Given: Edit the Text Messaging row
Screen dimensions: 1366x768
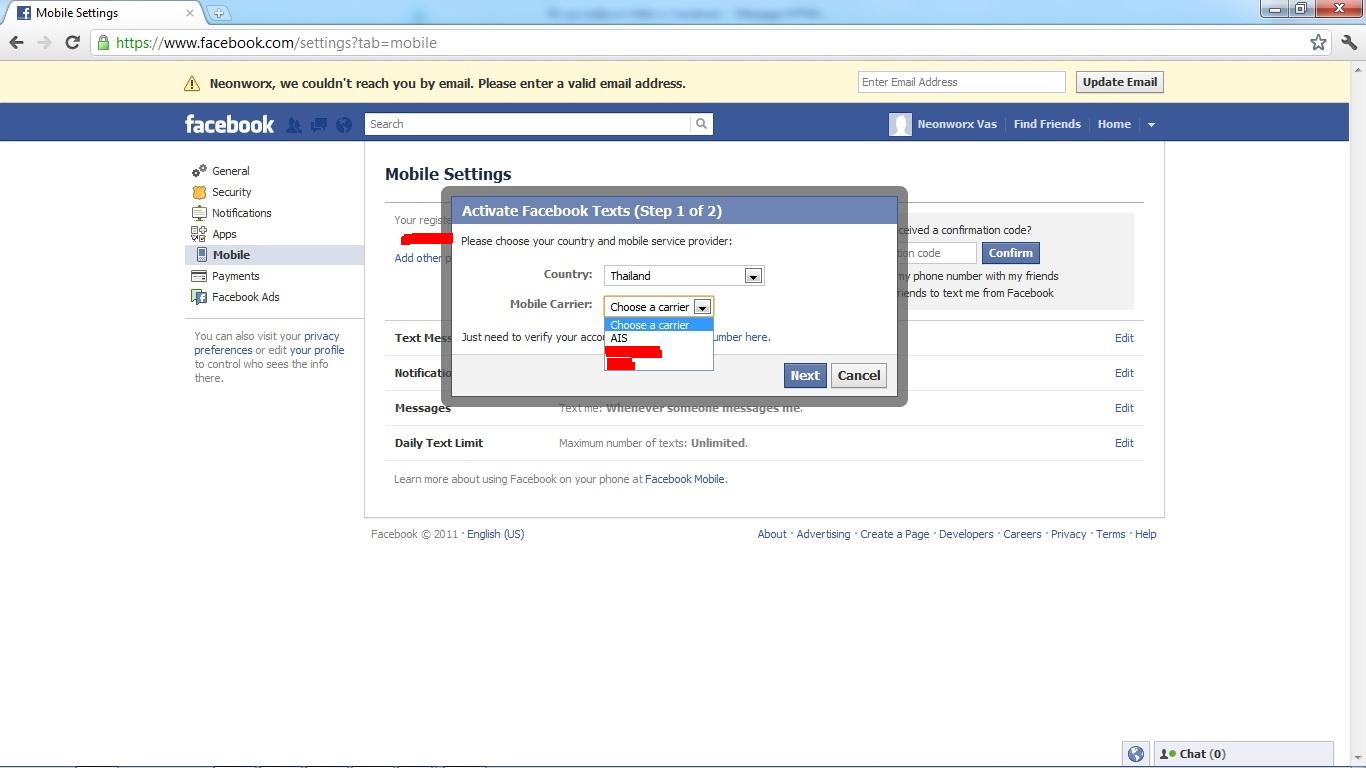Looking at the screenshot, I should 1124,338.
